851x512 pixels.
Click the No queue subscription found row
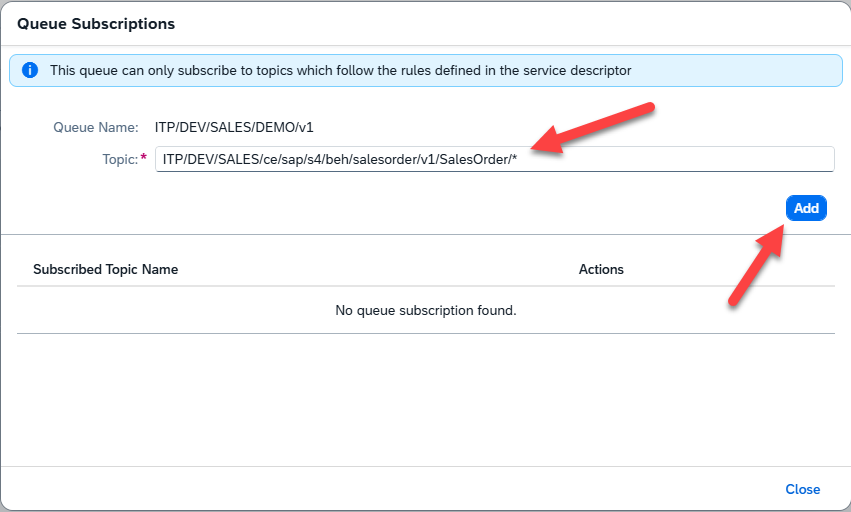click(x=425, y=310)
